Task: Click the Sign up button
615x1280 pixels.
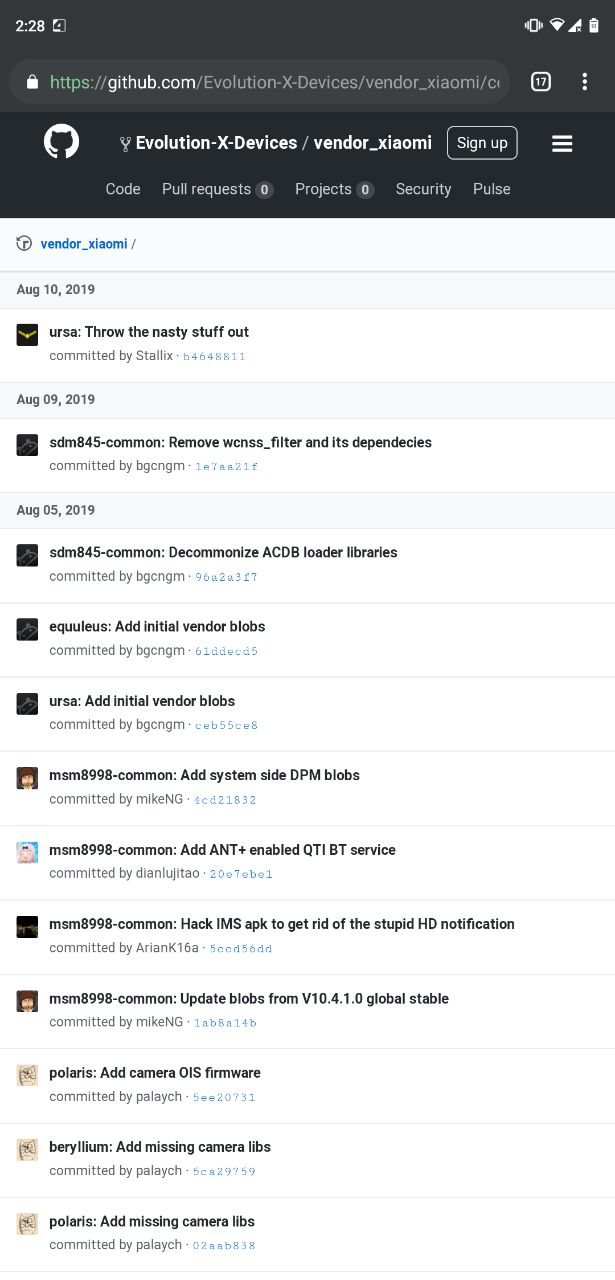Action: [482, 143]
